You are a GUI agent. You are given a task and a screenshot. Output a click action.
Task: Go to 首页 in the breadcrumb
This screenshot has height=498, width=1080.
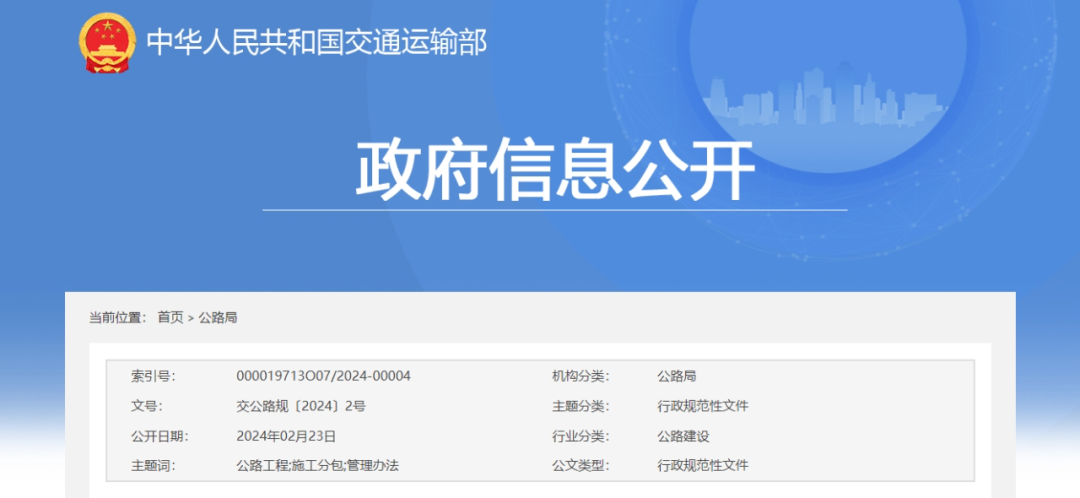(x=170, y=318)
